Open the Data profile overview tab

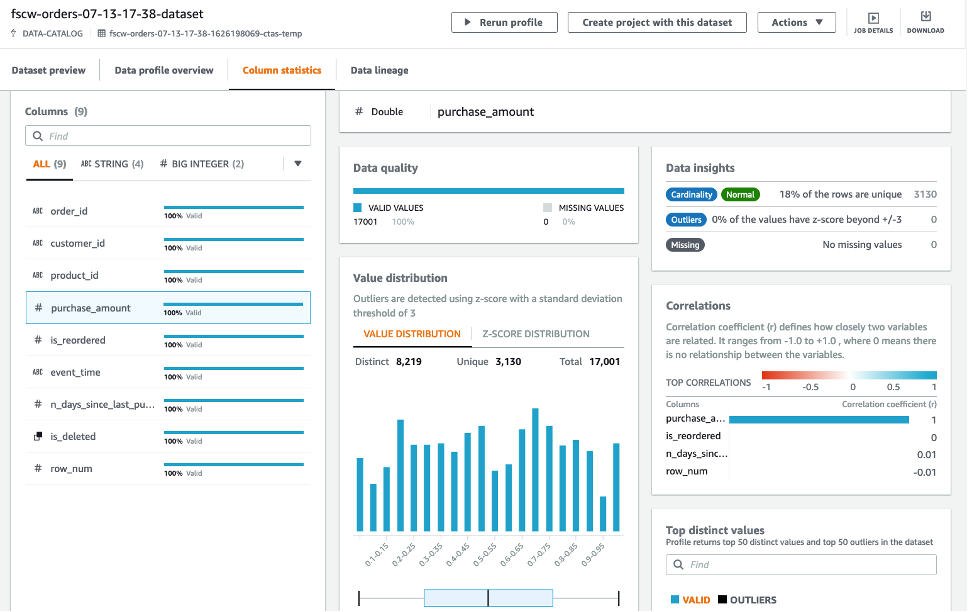[x=164, y=71]
